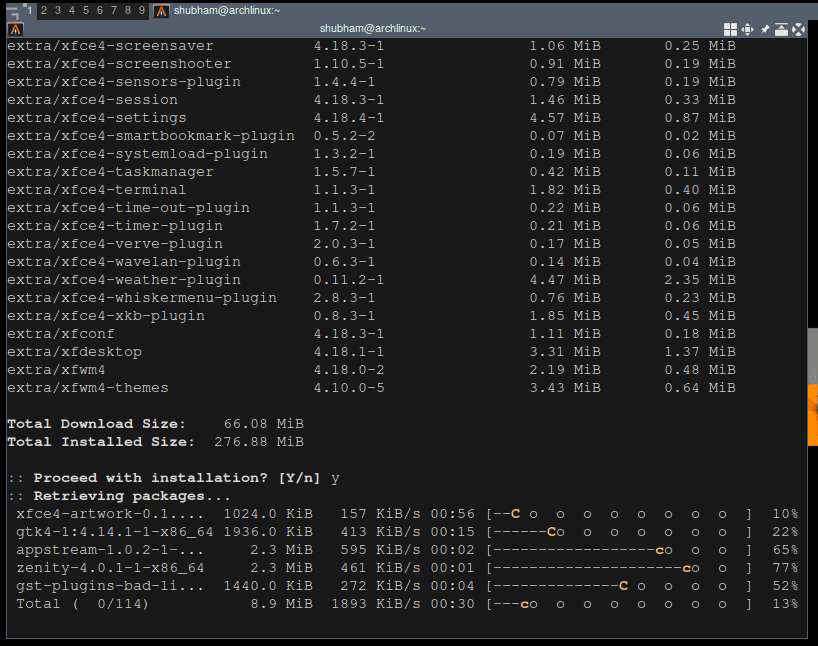Screen dimensions: 818x646
Task: Click the 2.35 MiB download size value
Action: coord(700,280)
